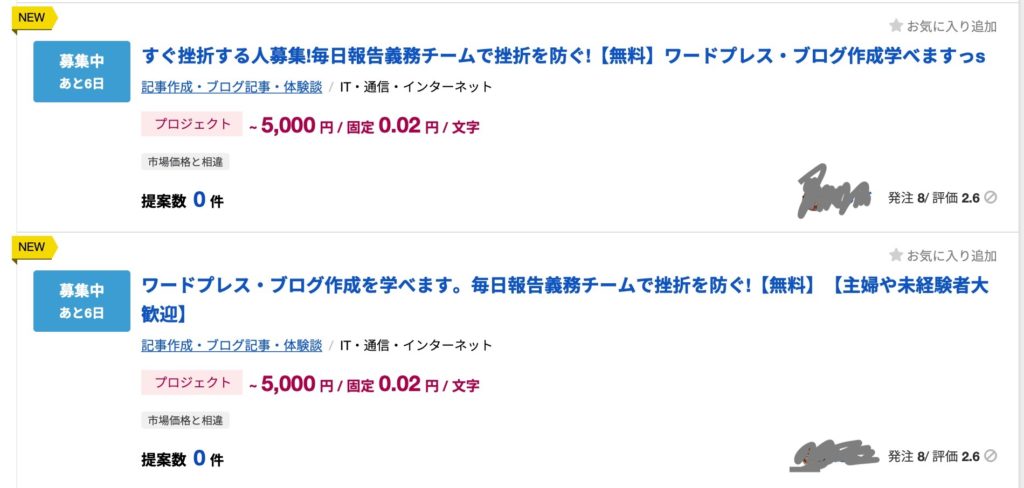Click 市場価格と相違 tag on first listing
The image size is (1024, 488).
(185, 162)
